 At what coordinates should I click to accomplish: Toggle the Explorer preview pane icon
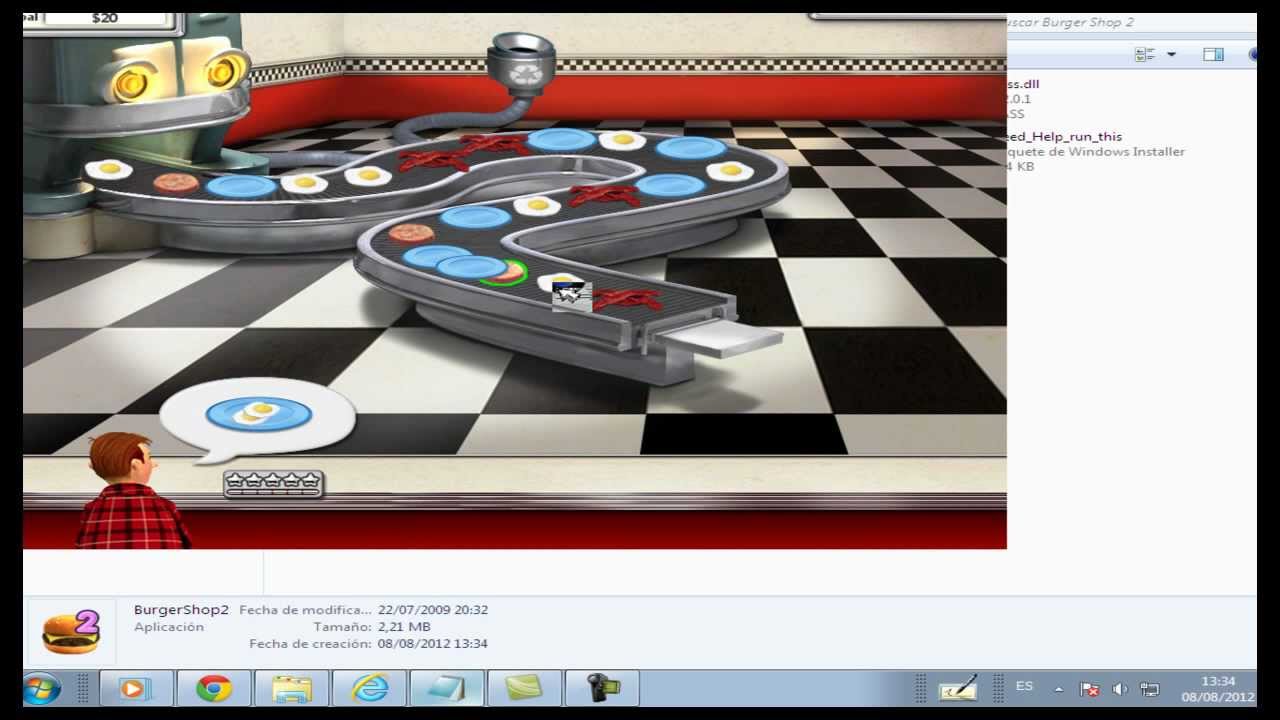[1213, 54]
